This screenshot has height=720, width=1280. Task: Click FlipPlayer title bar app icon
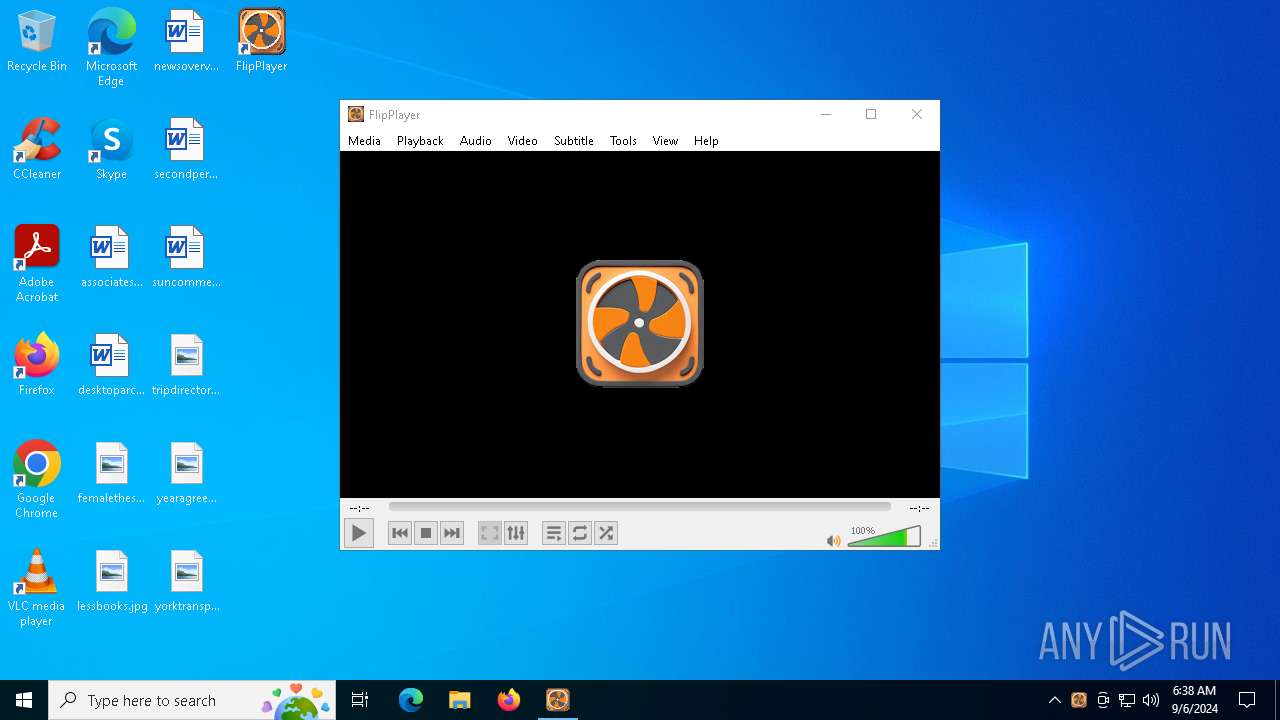click(355, 115)
